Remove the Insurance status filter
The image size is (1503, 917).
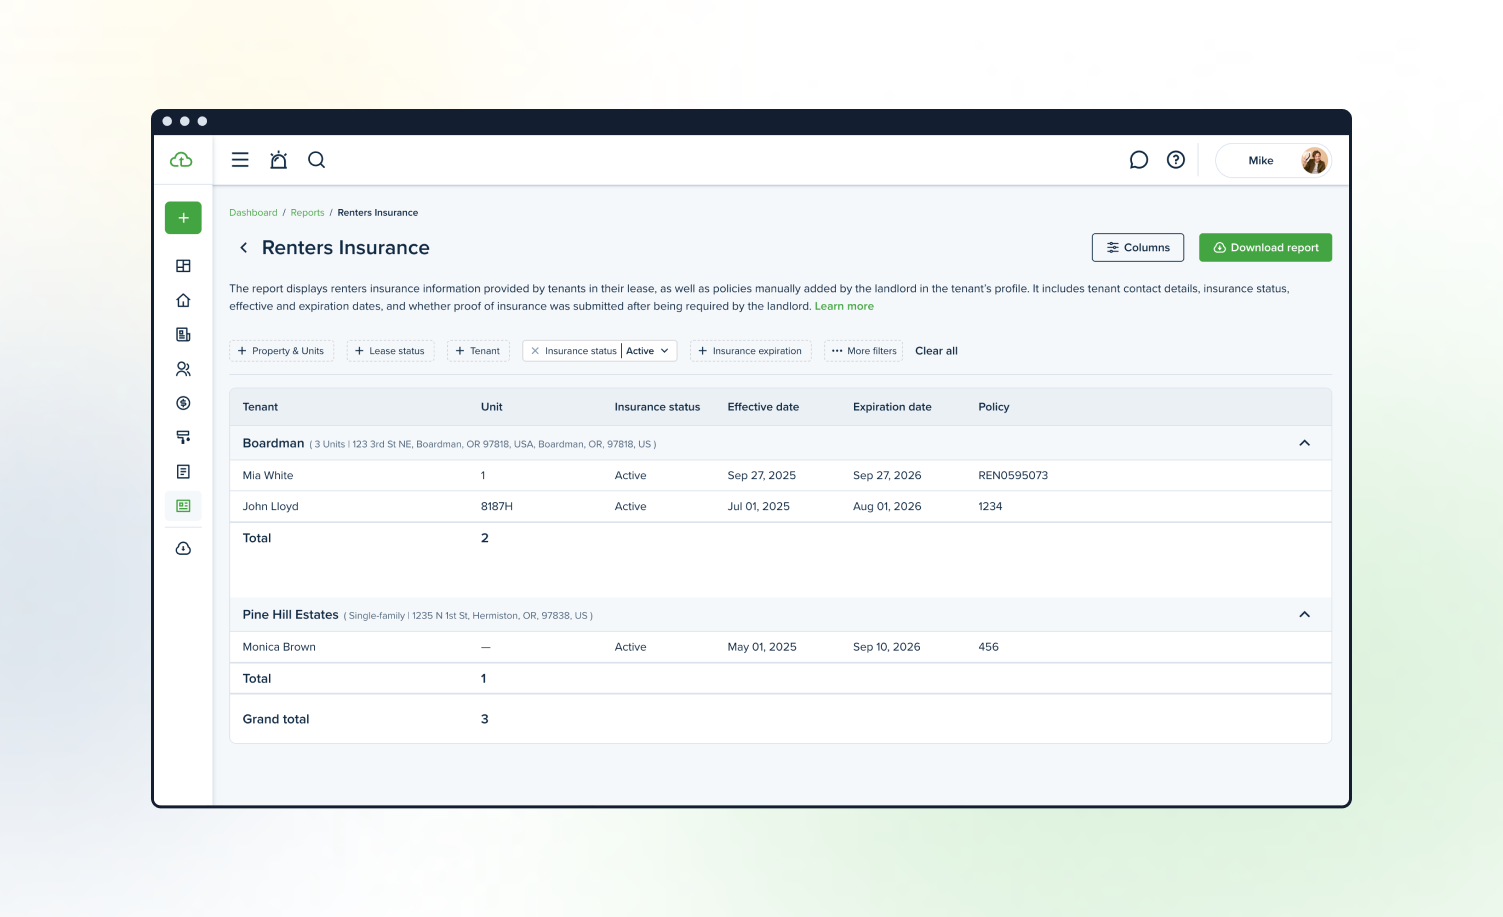click(535, 351)
